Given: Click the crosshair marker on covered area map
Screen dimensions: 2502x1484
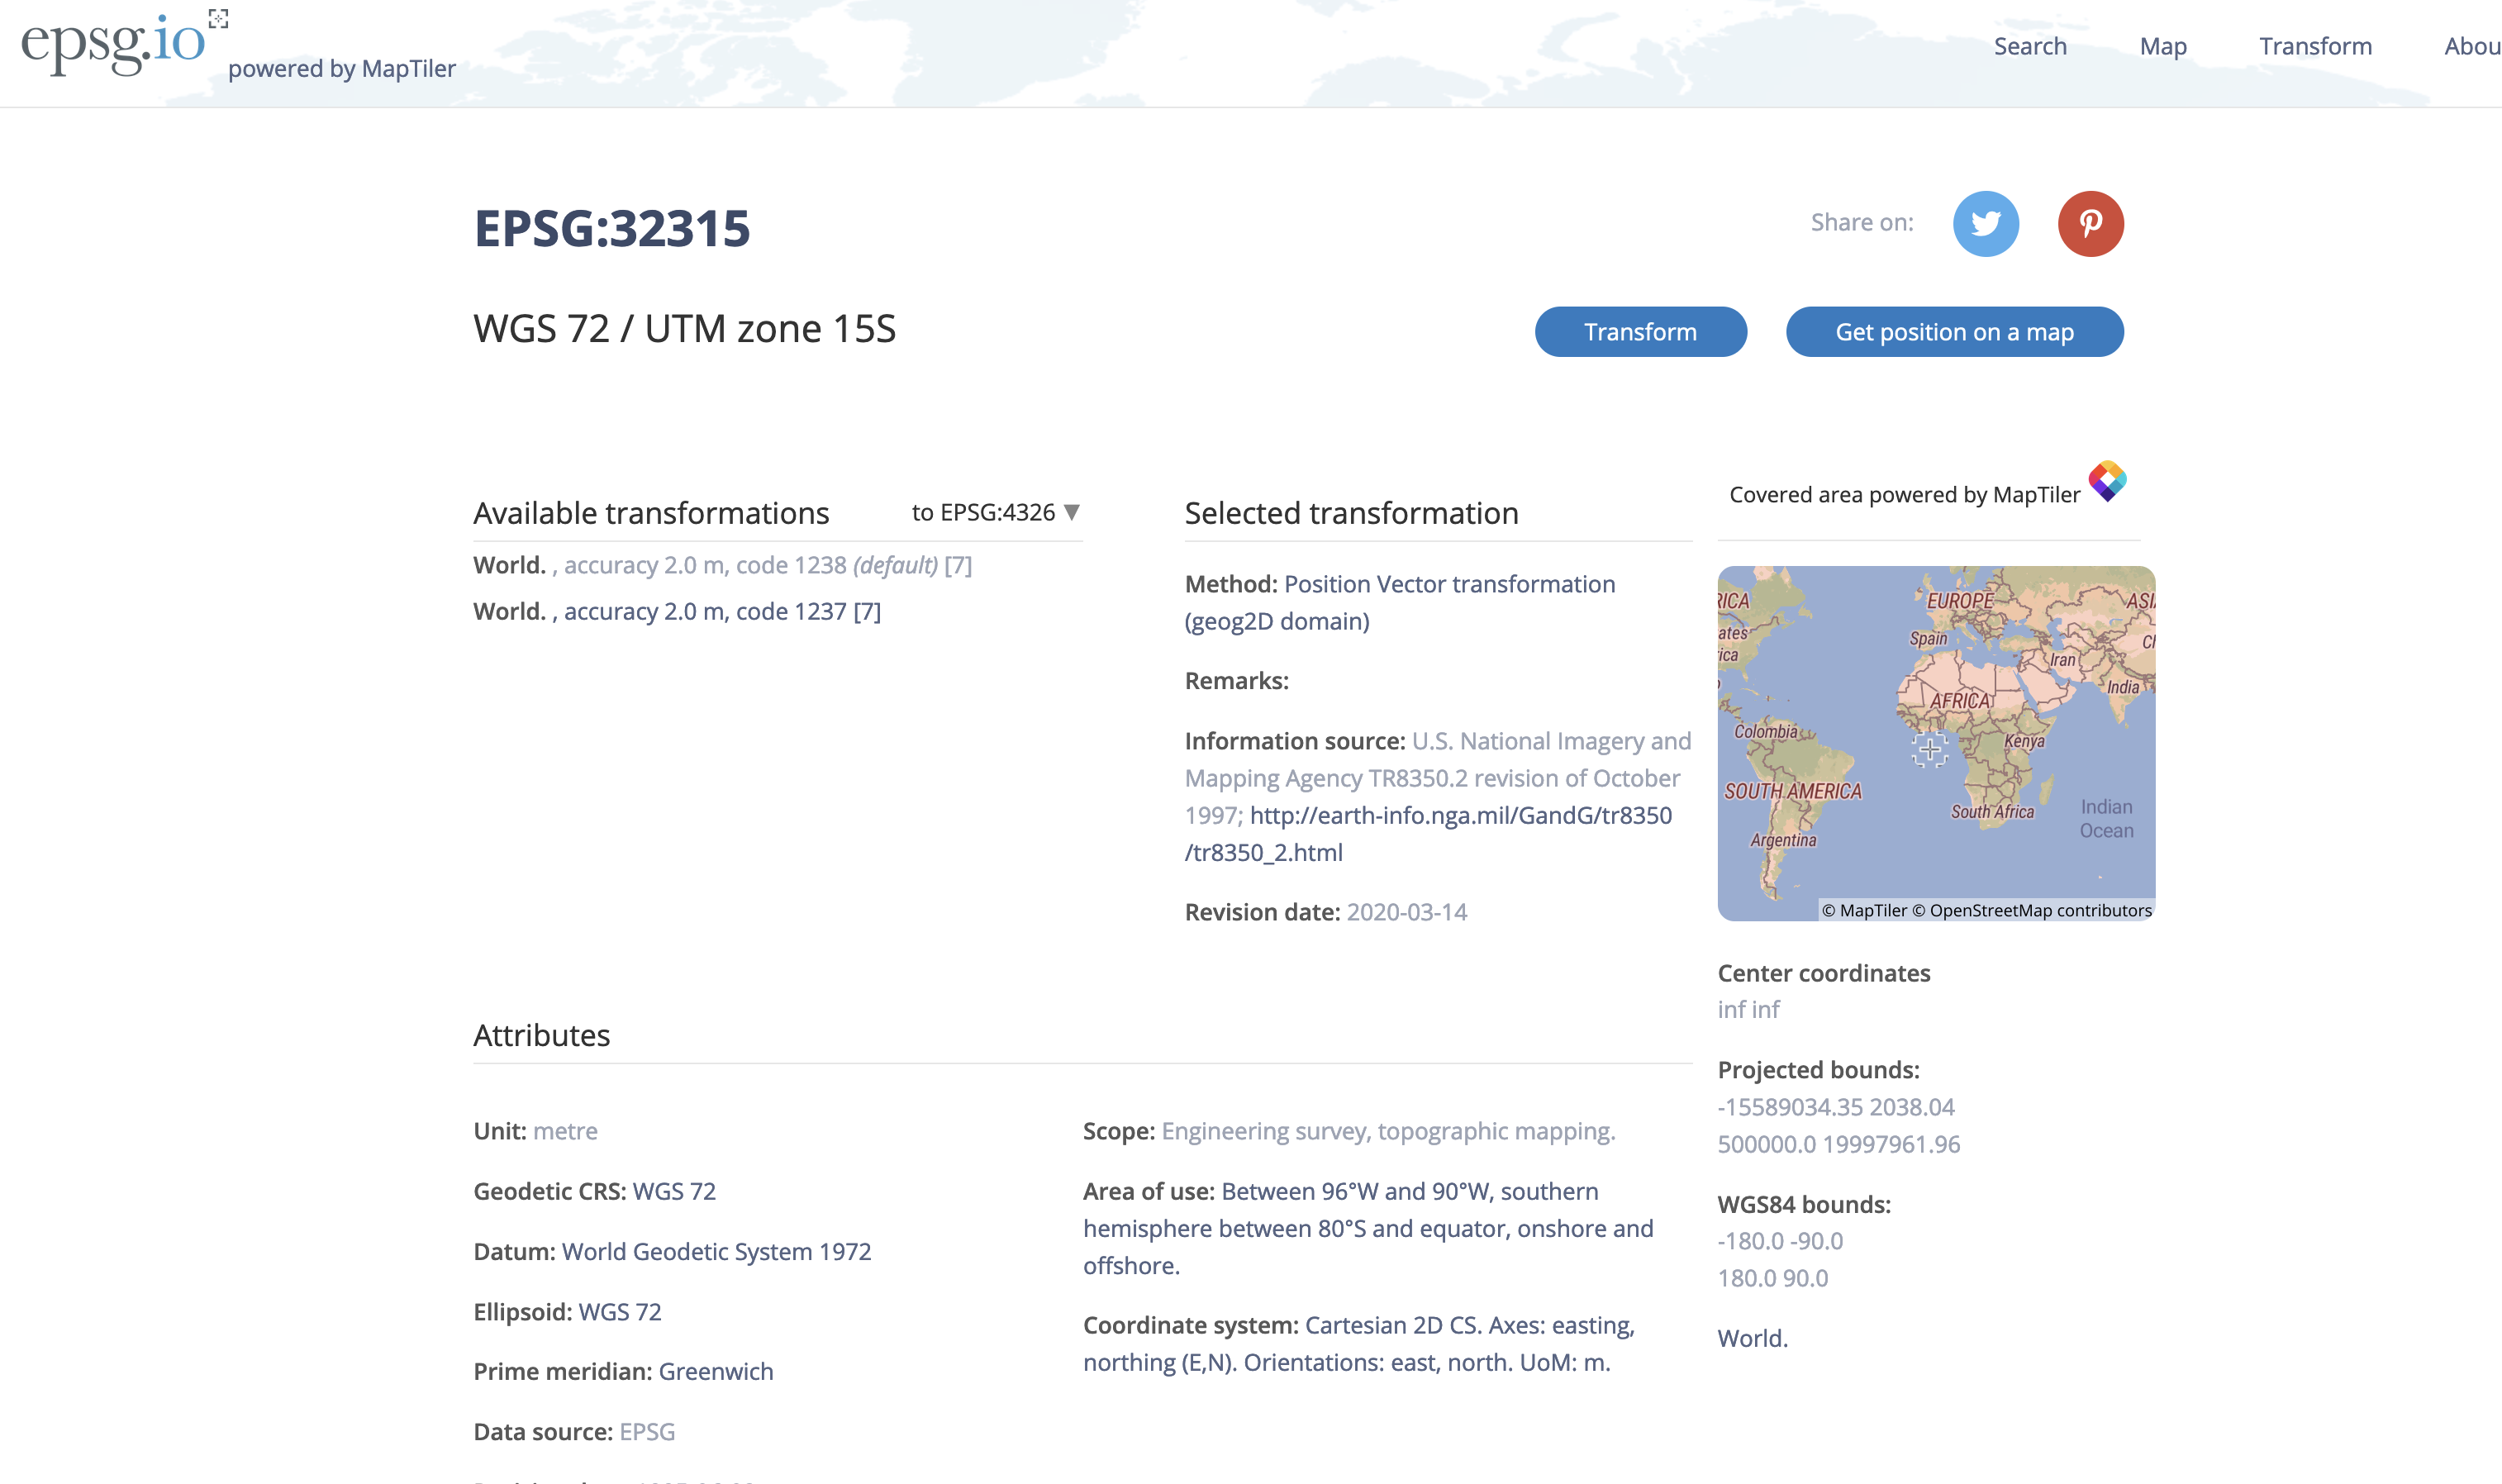Looking at the screenshot, I should click(x=1929, y=749).
